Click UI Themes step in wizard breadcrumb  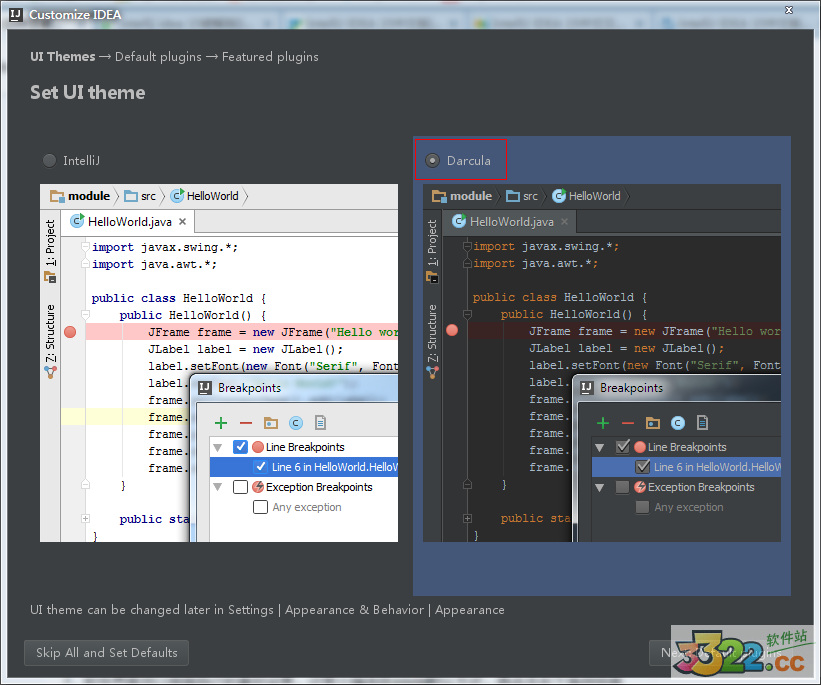tap(63, 57)
